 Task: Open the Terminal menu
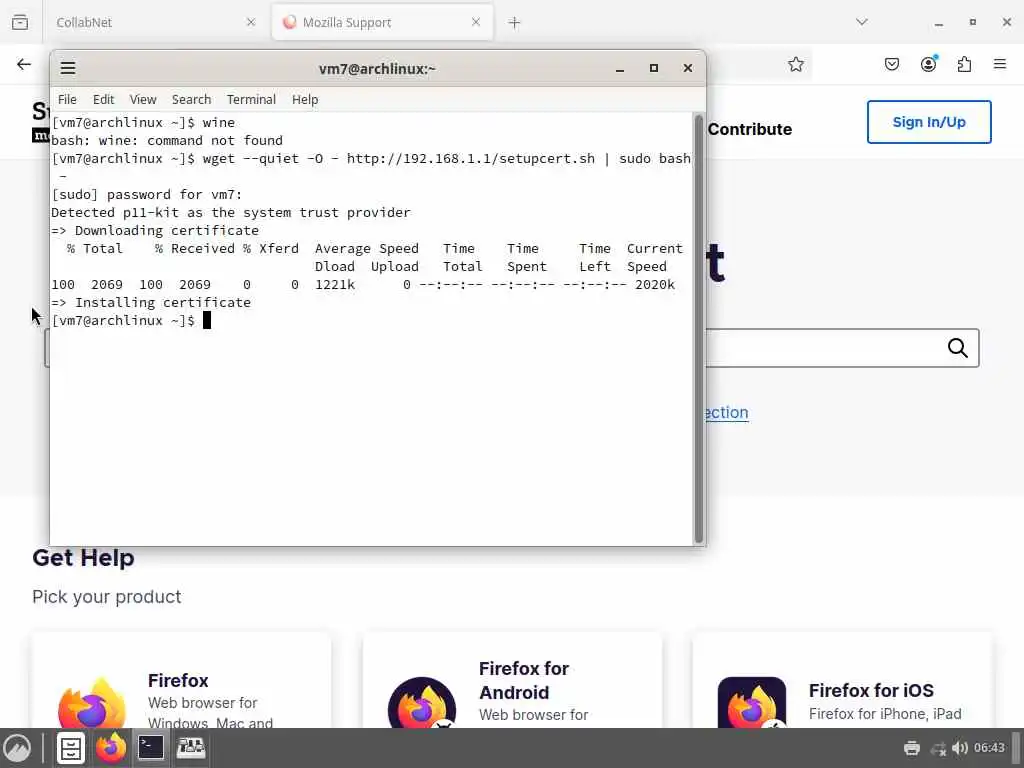(251, 99)
